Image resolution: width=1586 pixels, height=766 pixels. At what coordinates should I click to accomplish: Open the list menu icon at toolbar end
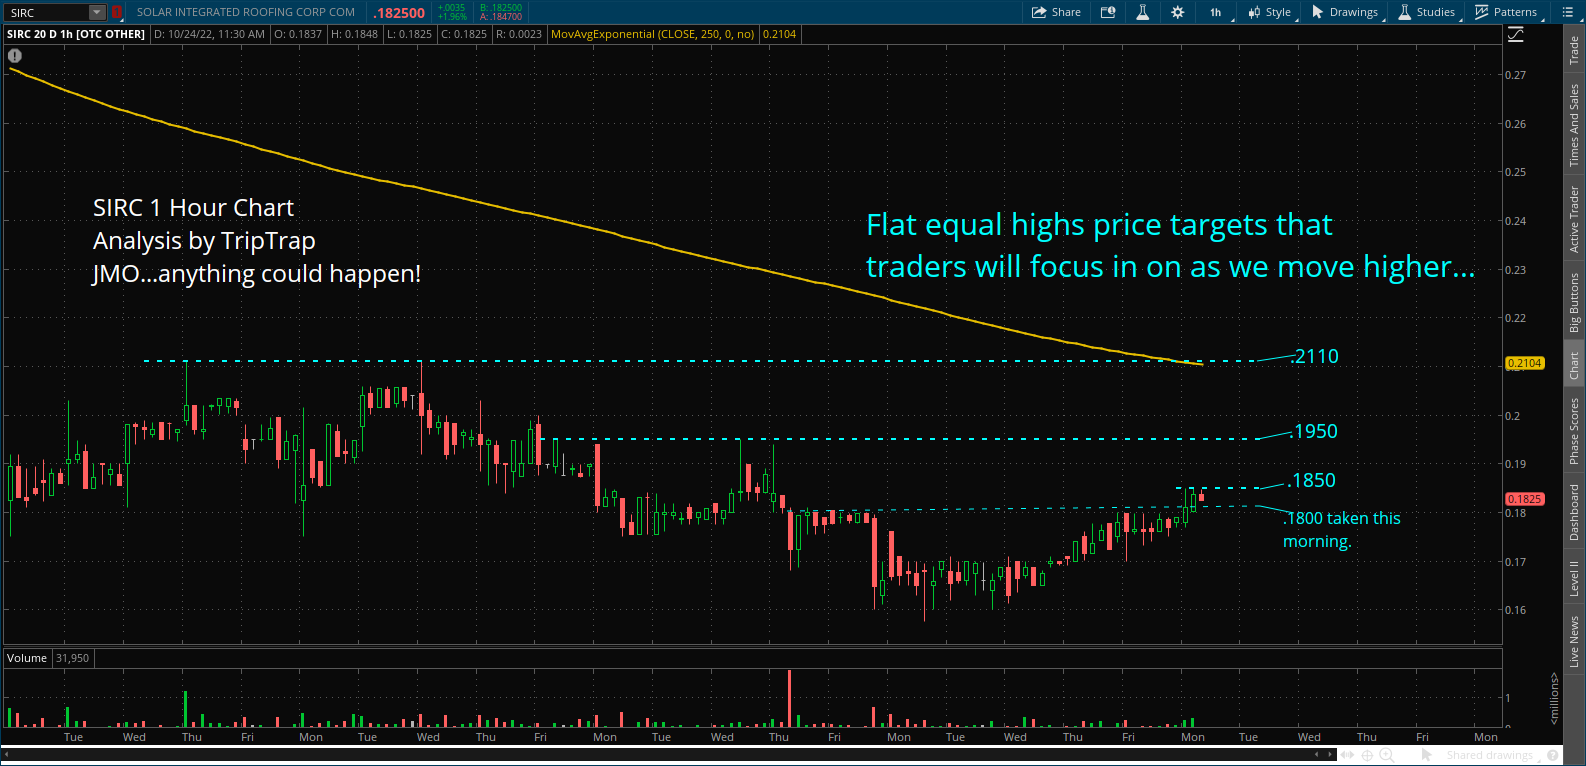[1567, 12]
